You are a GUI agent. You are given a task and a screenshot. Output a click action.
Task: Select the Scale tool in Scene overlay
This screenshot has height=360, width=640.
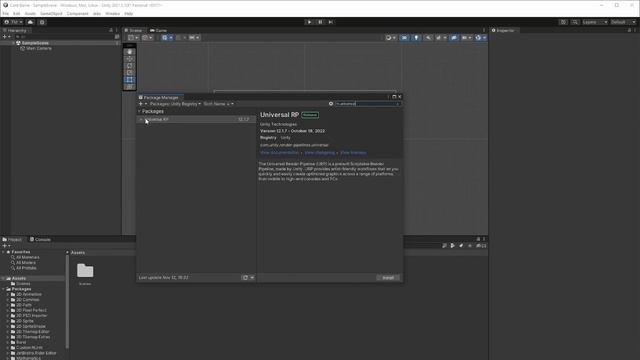(130, 73)
